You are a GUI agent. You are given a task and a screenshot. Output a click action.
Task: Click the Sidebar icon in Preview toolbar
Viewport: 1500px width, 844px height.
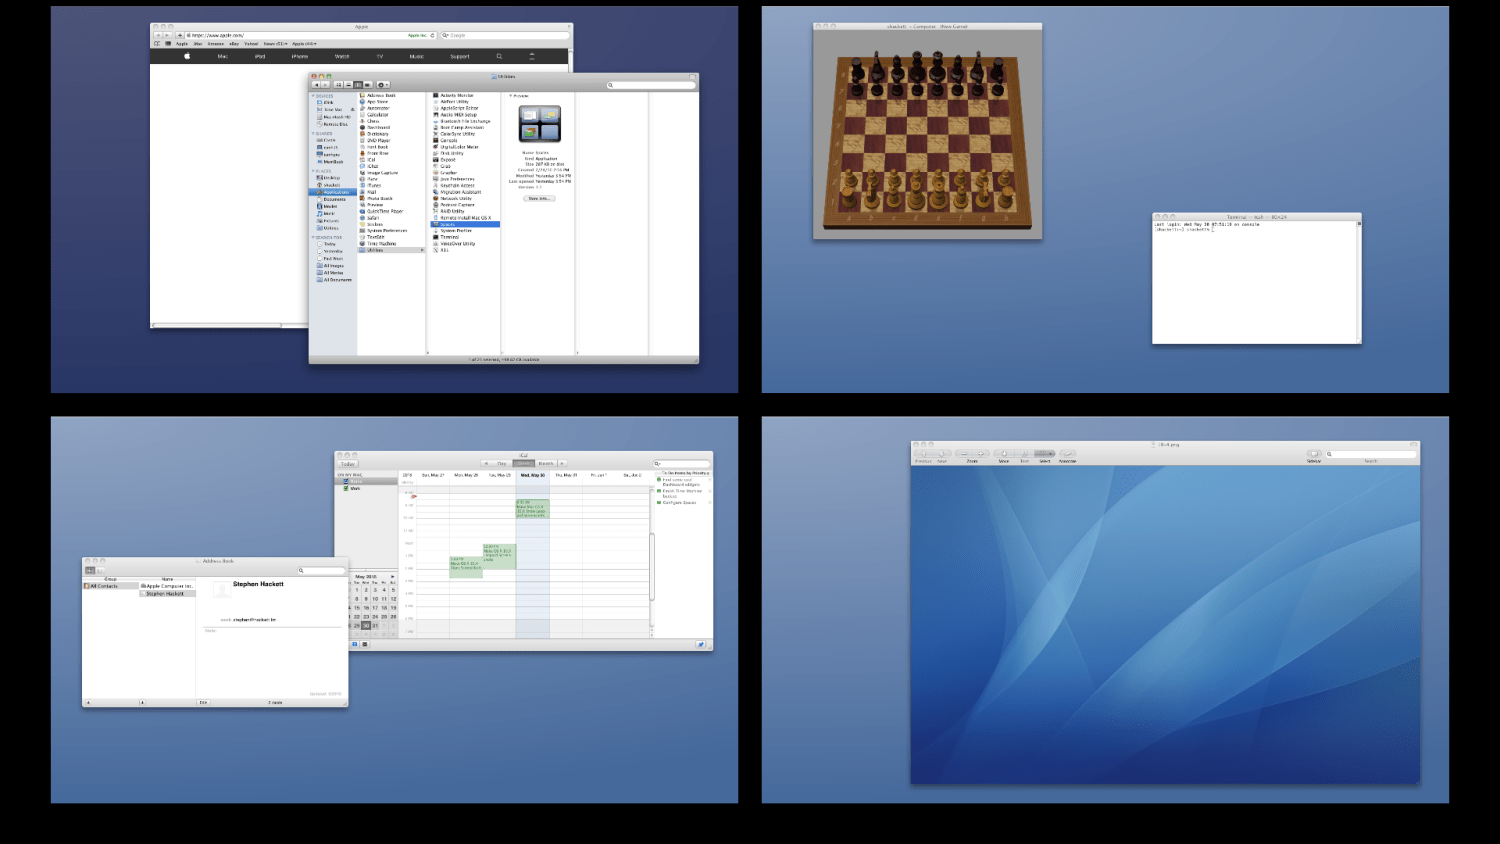(x=1314, y=454)
